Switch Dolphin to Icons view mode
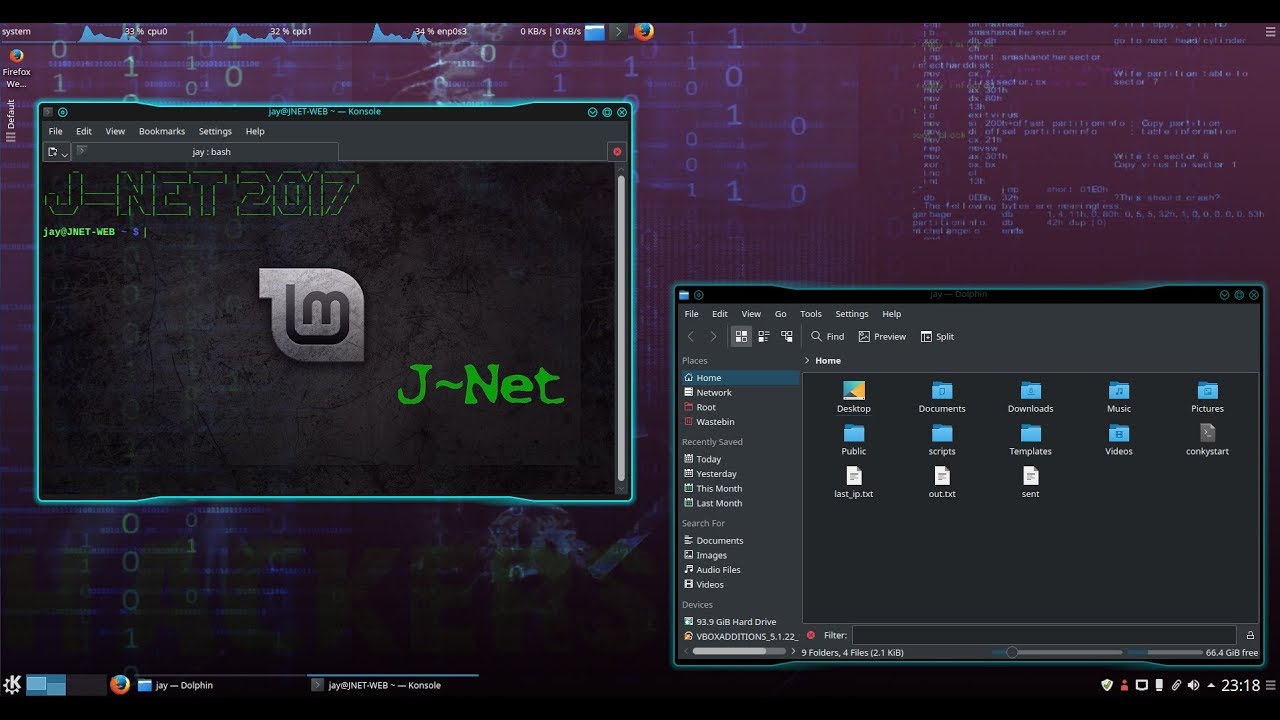The width and height of the screenshot is (1280, 720). pyautogui.click(x=741, y=337)
